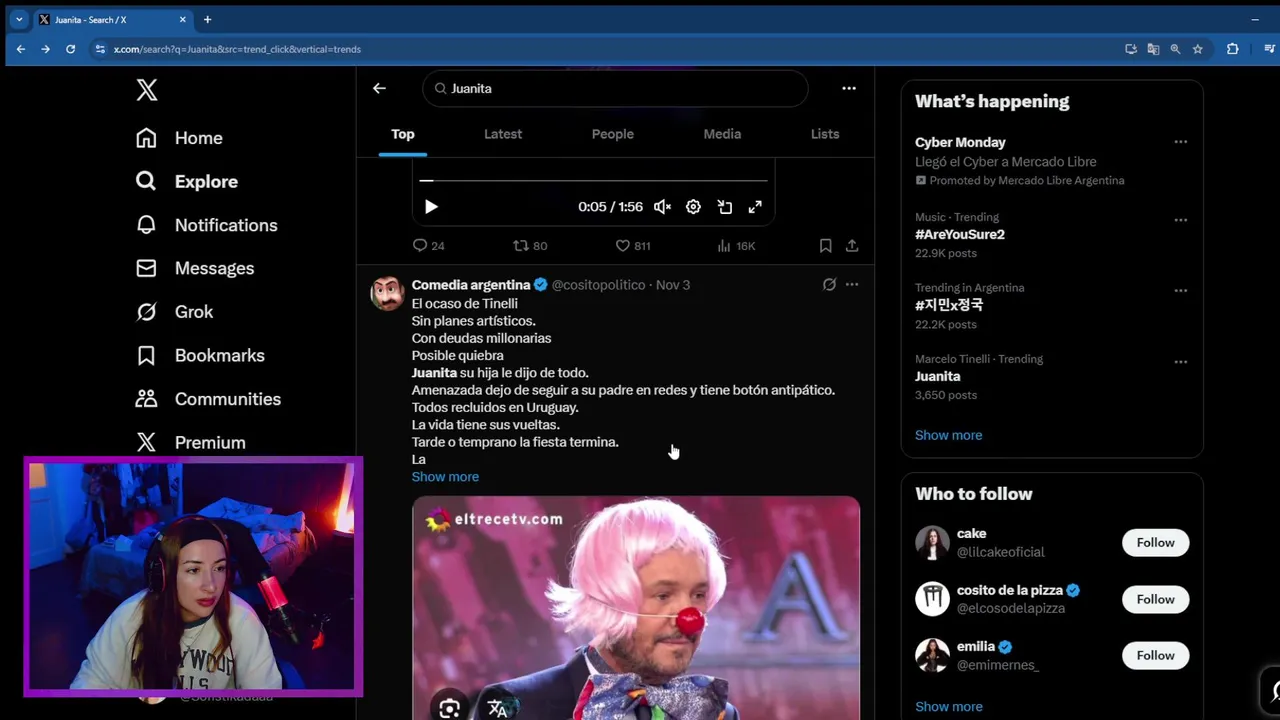The image size is (1280, 720).
Task: Click the Grok explain icon on post
Action: pos(829,285)
